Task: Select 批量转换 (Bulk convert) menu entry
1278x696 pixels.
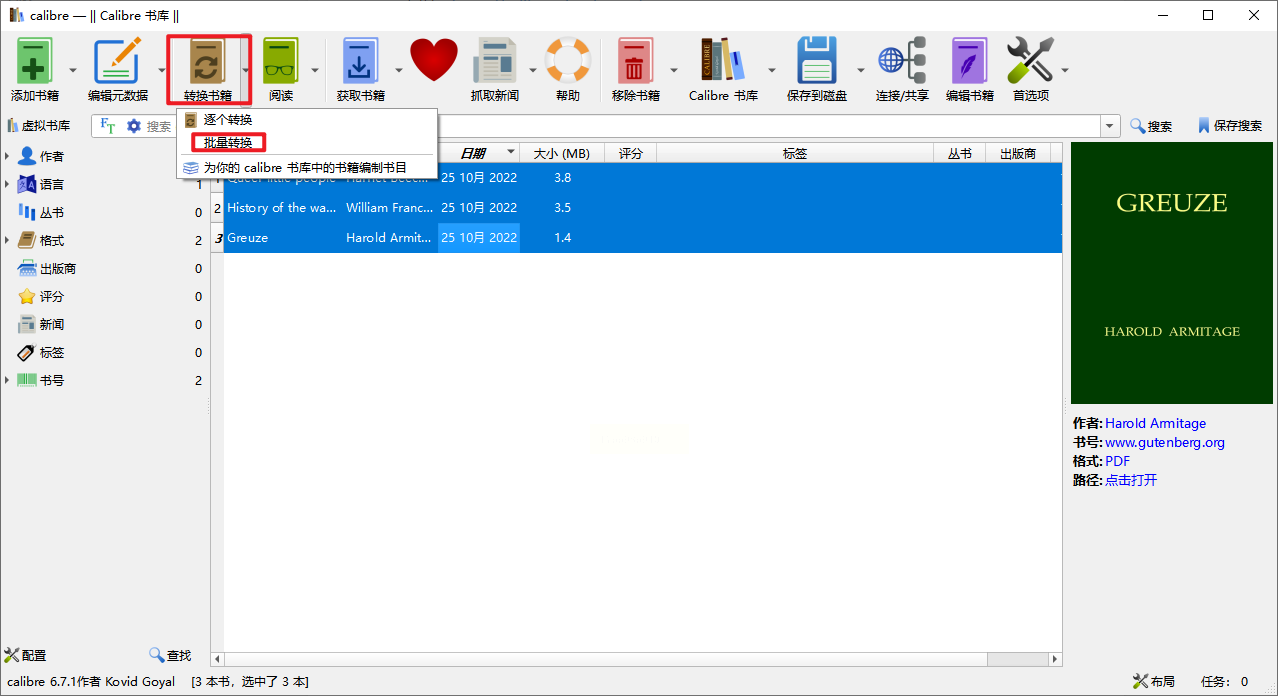Action: 228,143
